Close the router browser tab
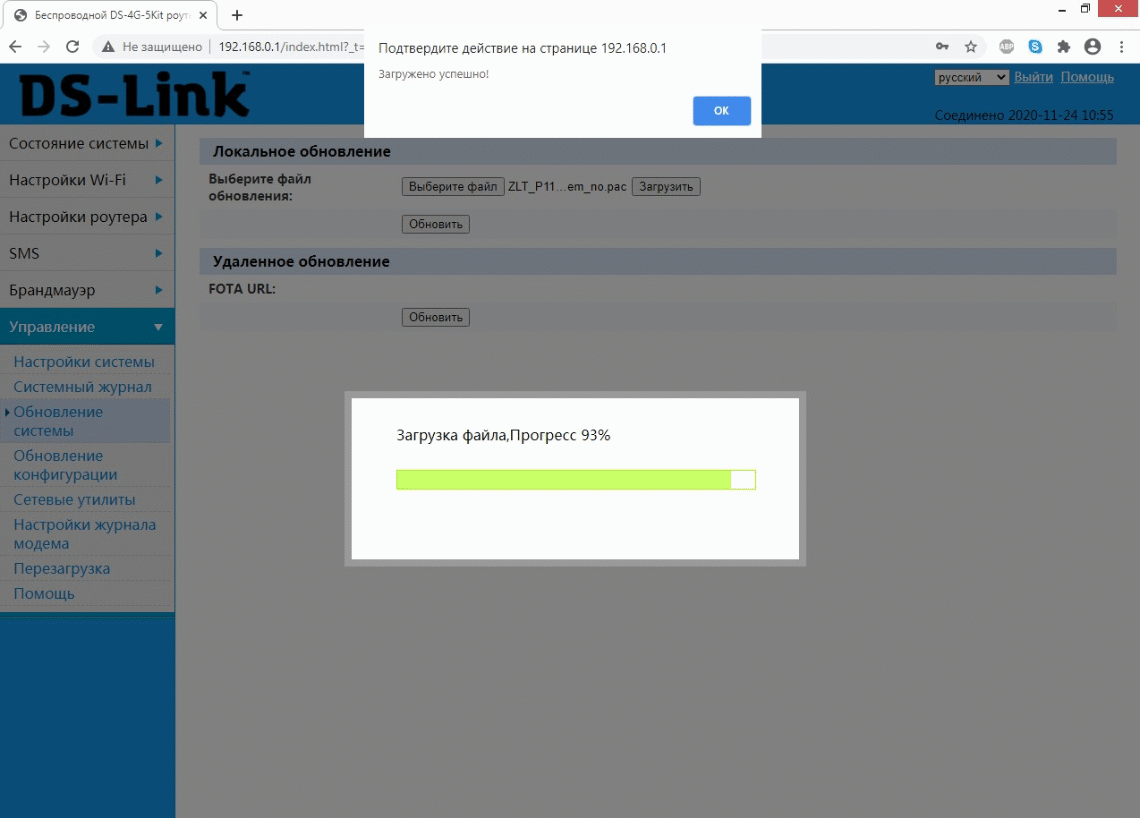The width and height of the screenshot is (1140, 818). click(203, 15)
